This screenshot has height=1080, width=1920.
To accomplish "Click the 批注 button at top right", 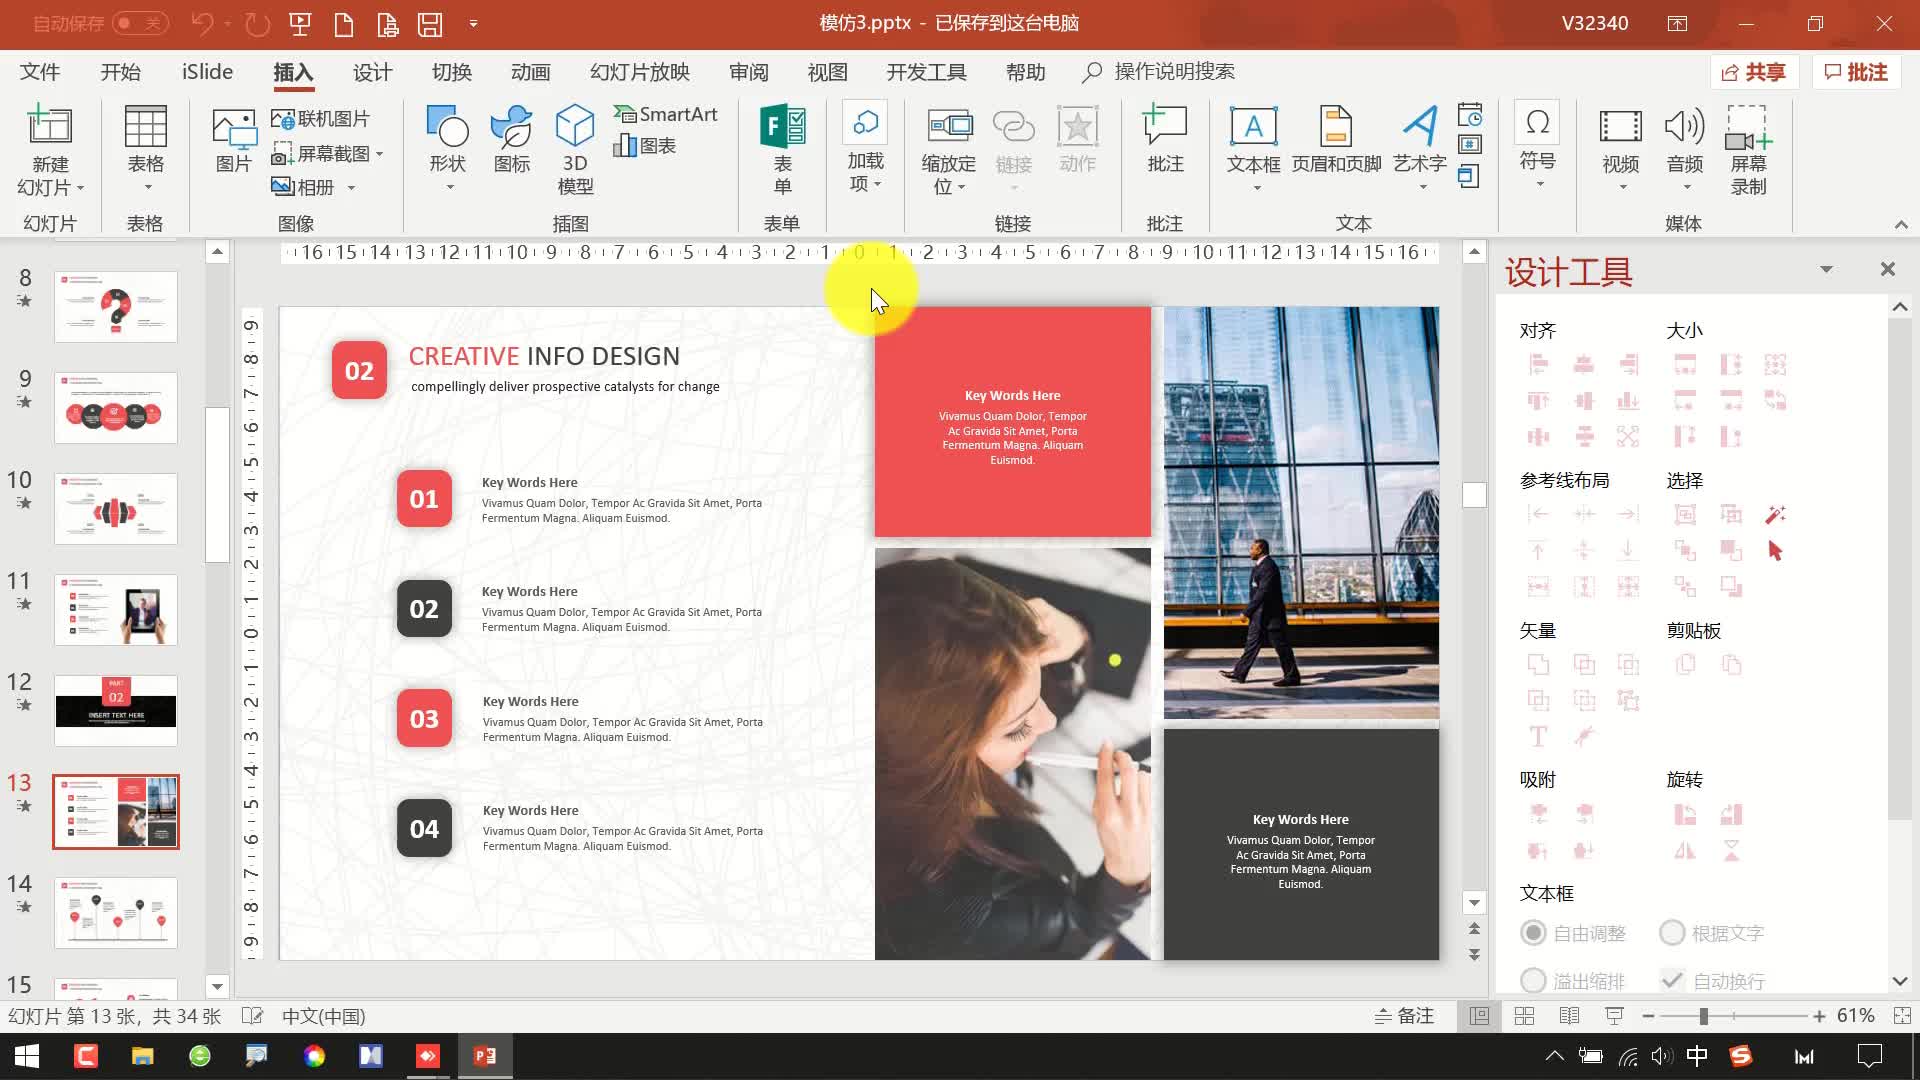I will [1856, 72].
